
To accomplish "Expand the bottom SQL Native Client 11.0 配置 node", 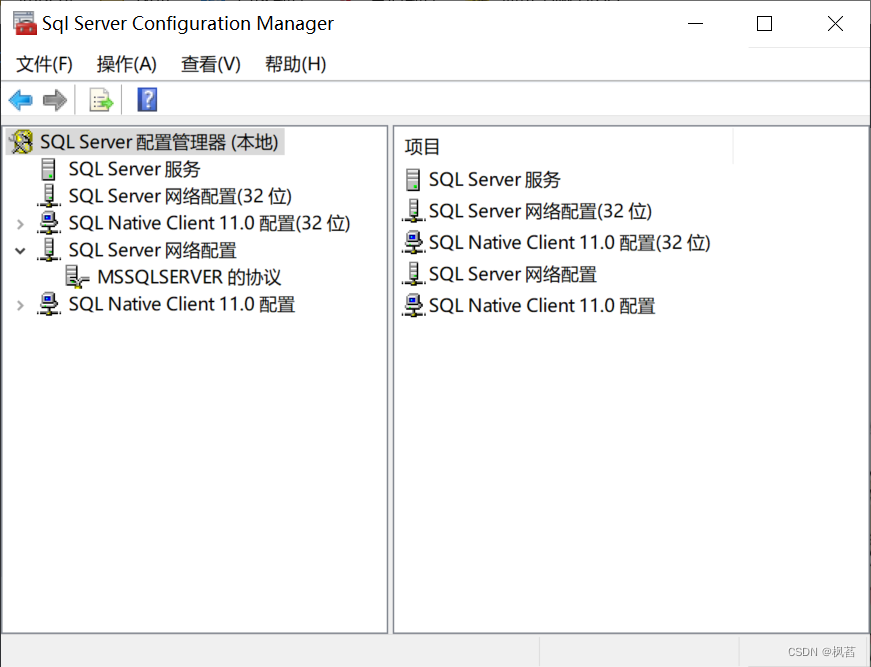I will 20,305.
